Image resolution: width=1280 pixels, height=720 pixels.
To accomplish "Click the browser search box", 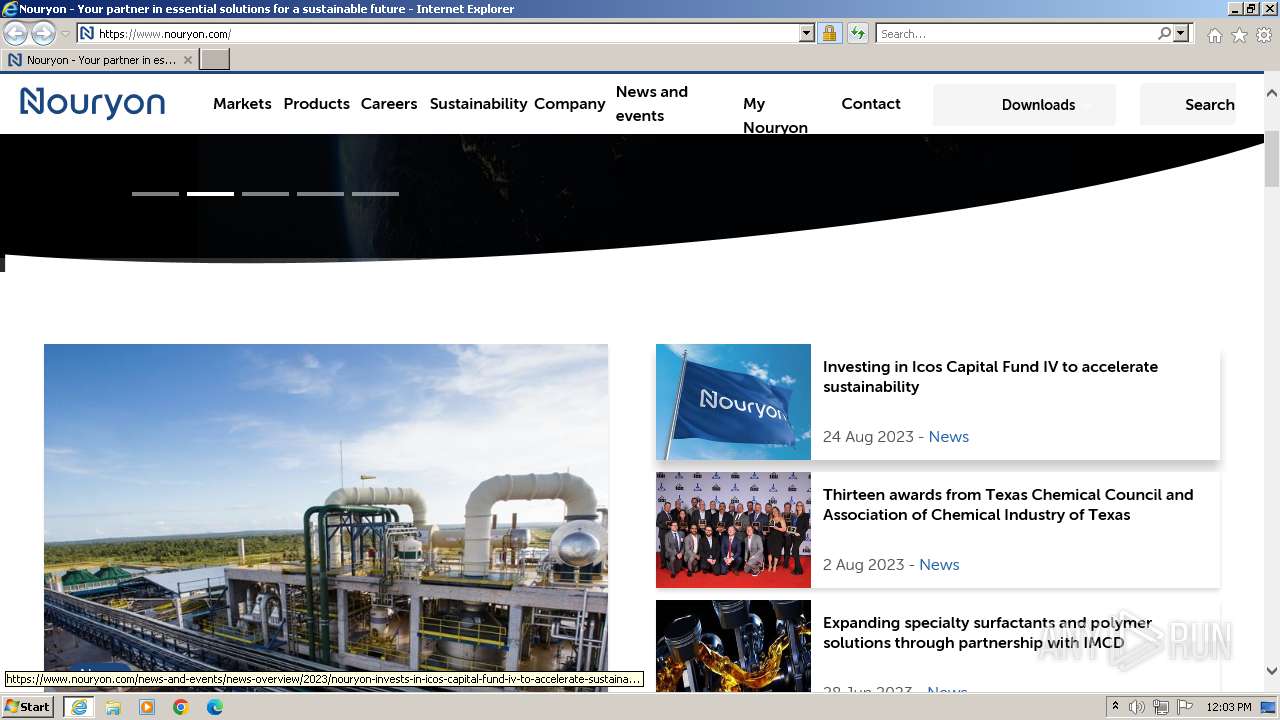I will [x=1015, y=34].
